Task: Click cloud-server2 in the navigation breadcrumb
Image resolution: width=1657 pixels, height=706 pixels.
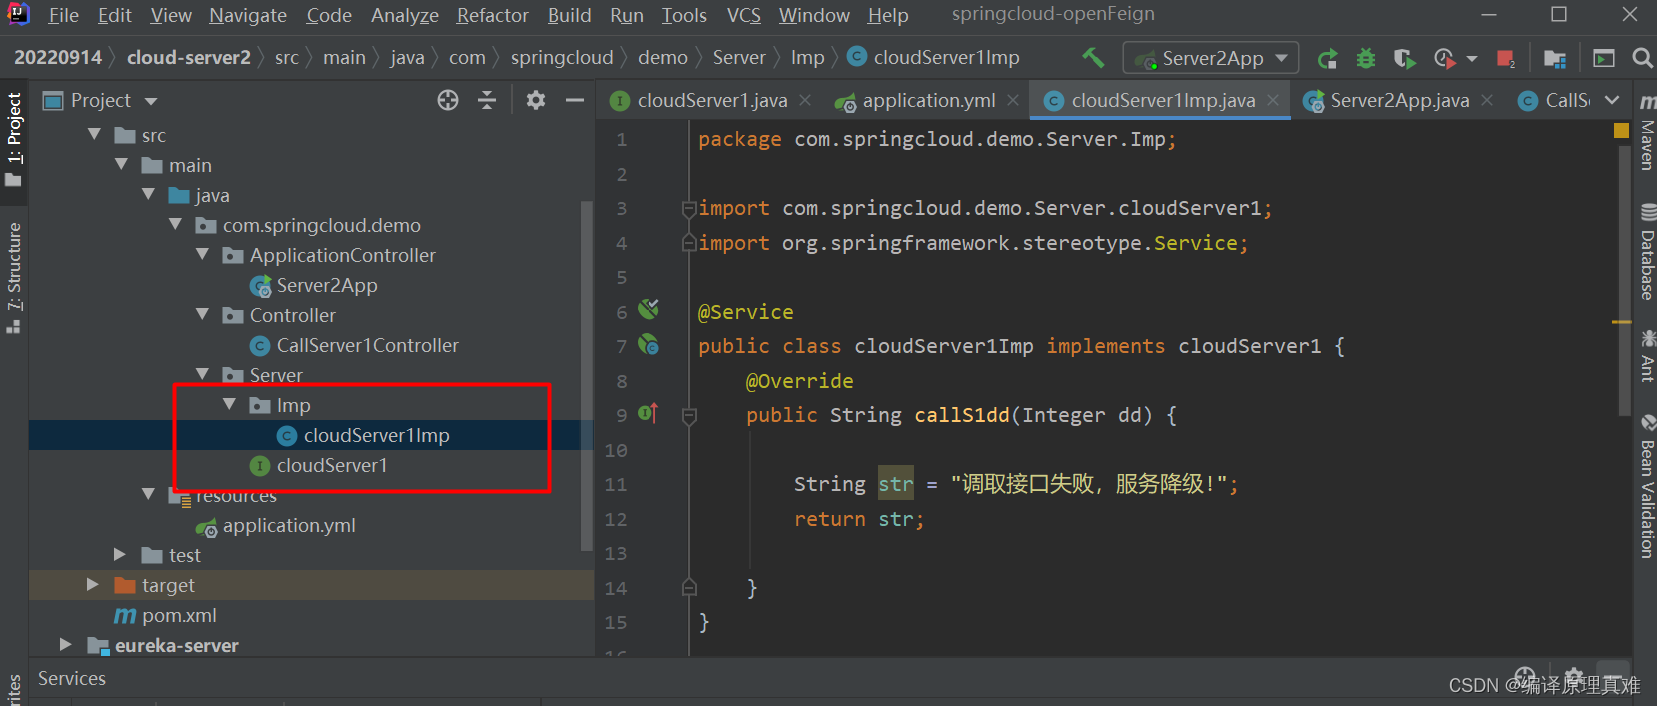Action: [189, 57]
